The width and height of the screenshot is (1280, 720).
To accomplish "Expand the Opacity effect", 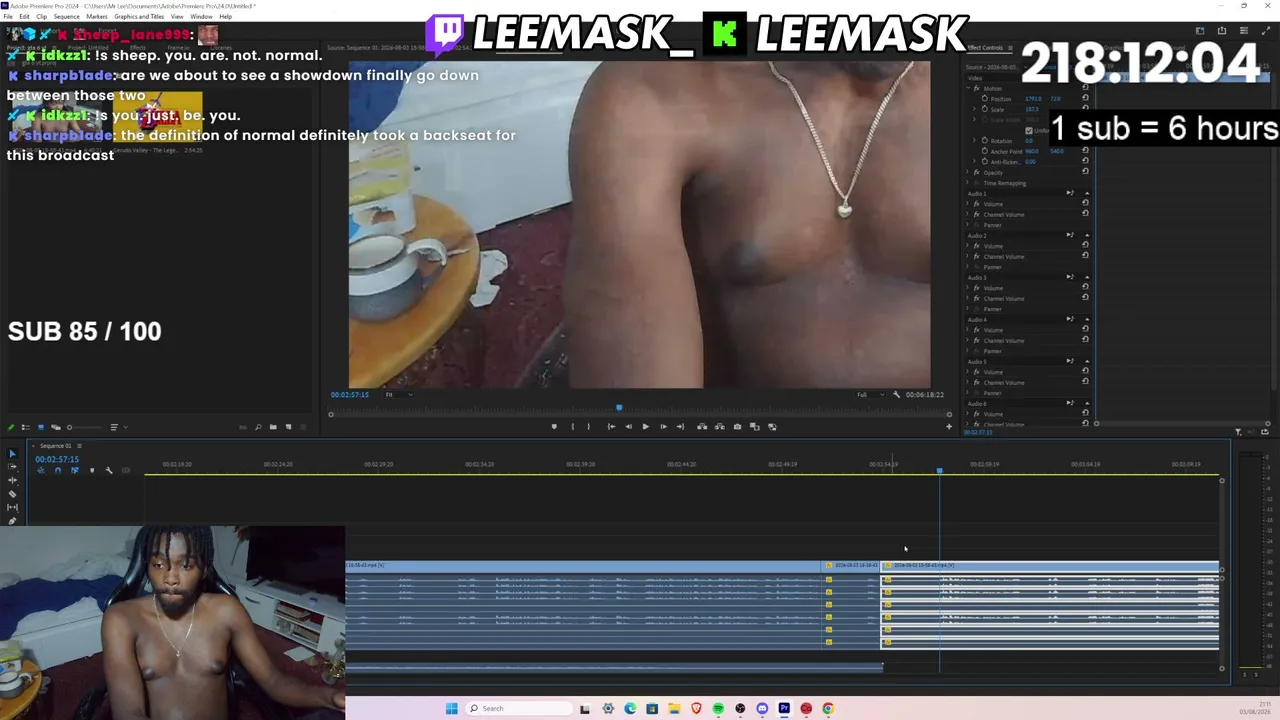I will 969,173.
